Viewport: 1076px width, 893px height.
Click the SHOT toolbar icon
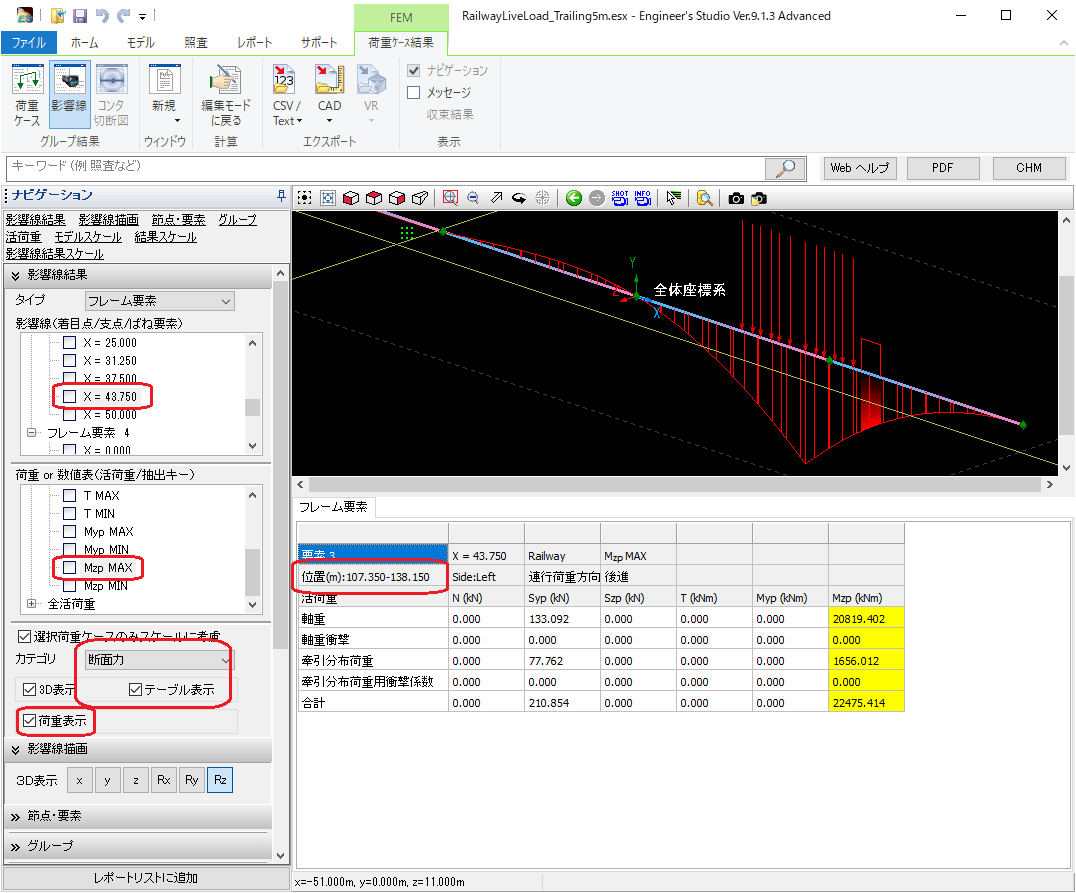coord(620,198)
